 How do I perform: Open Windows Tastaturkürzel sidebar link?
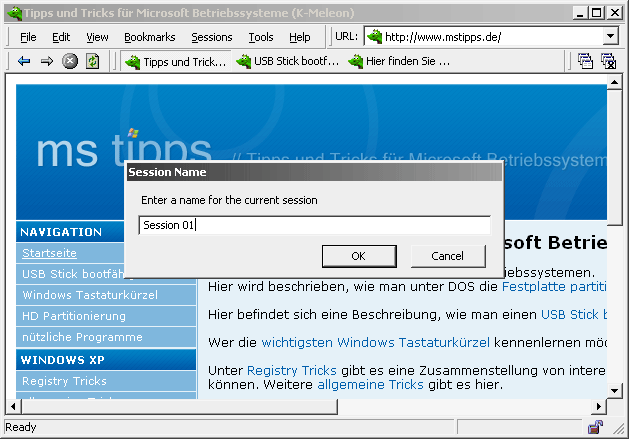click(90, 295)
